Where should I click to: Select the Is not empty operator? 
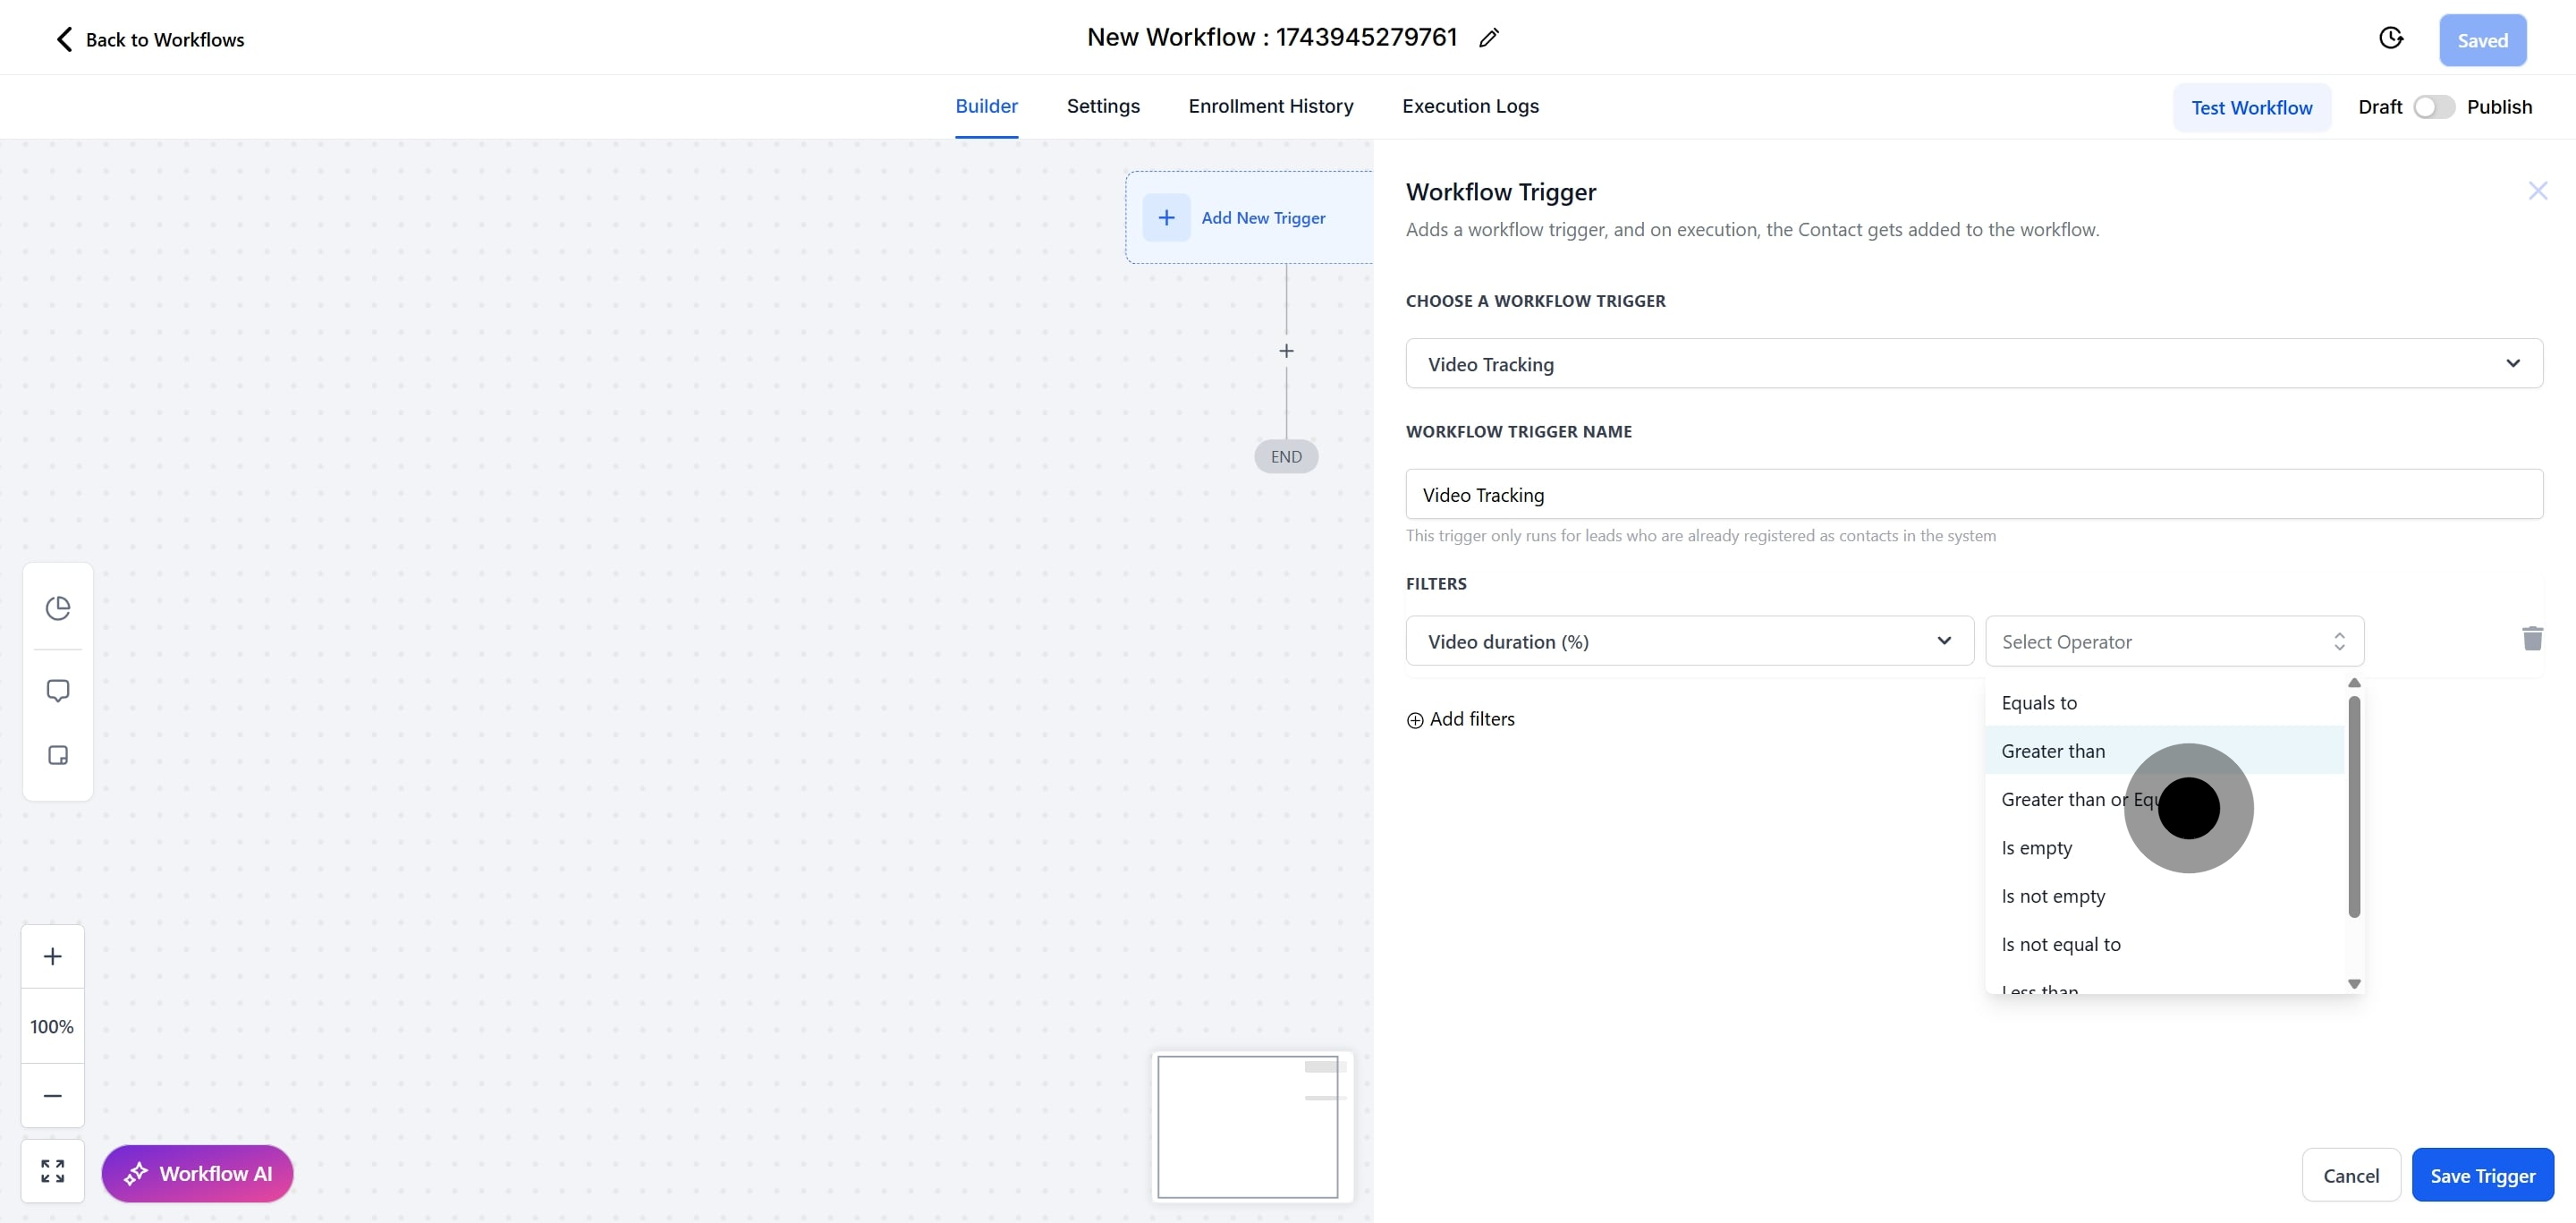2164,895
